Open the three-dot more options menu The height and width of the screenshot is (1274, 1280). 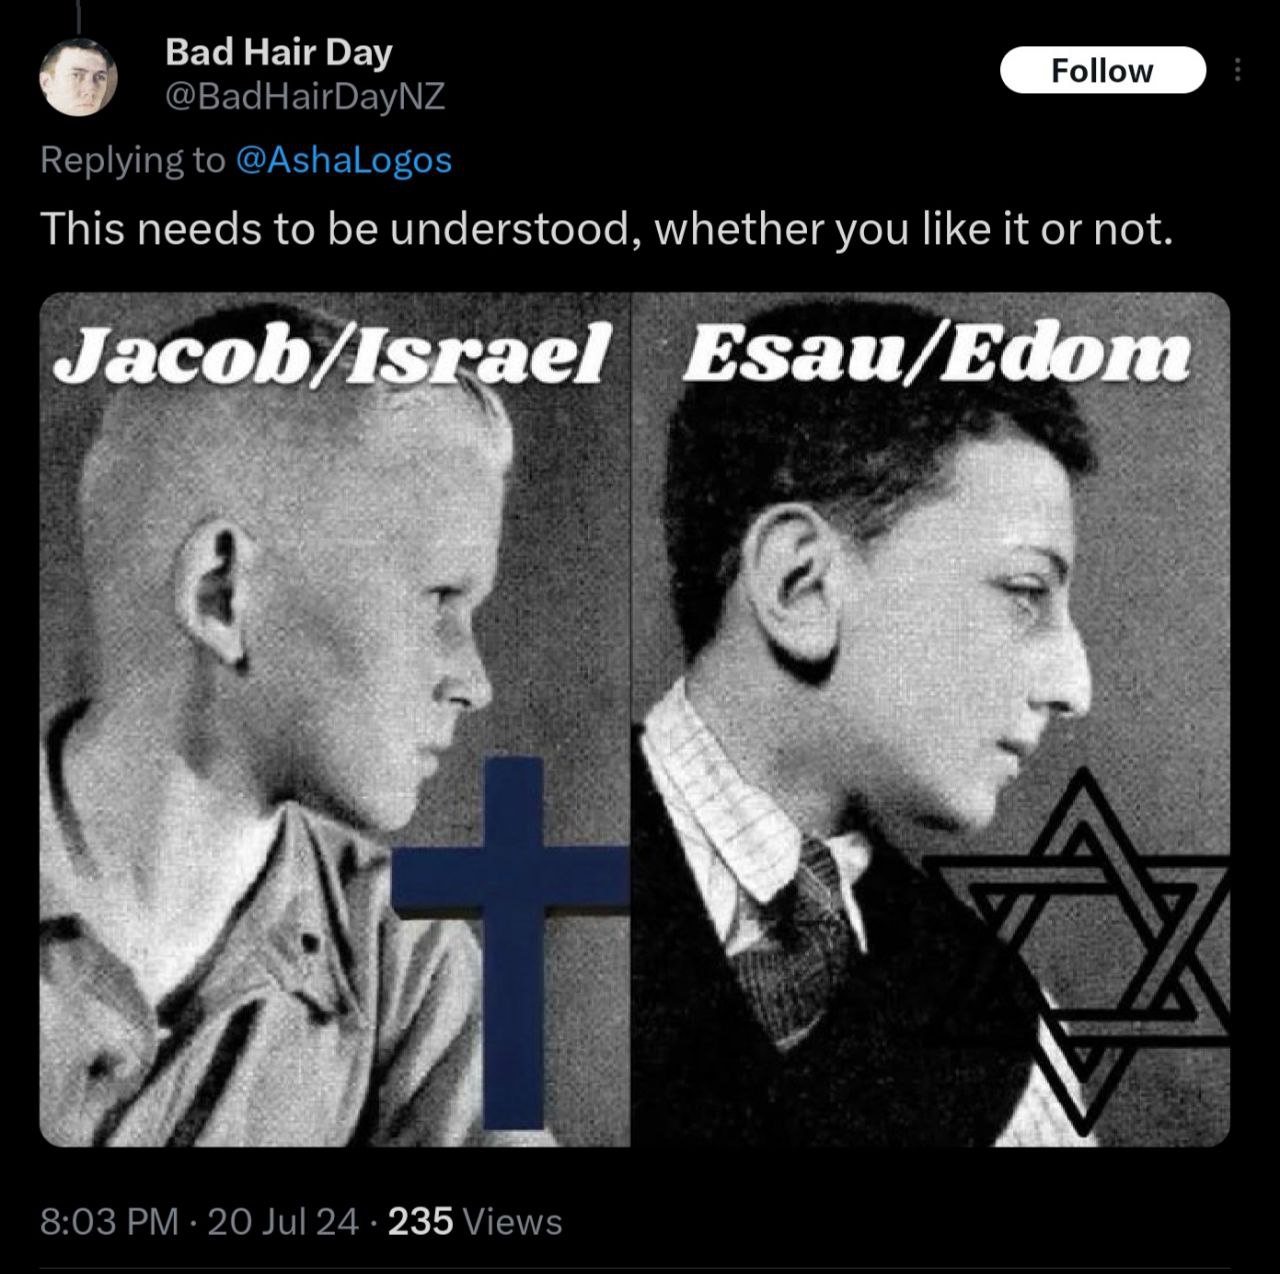pyautogui.click(x=1238, y=70)
